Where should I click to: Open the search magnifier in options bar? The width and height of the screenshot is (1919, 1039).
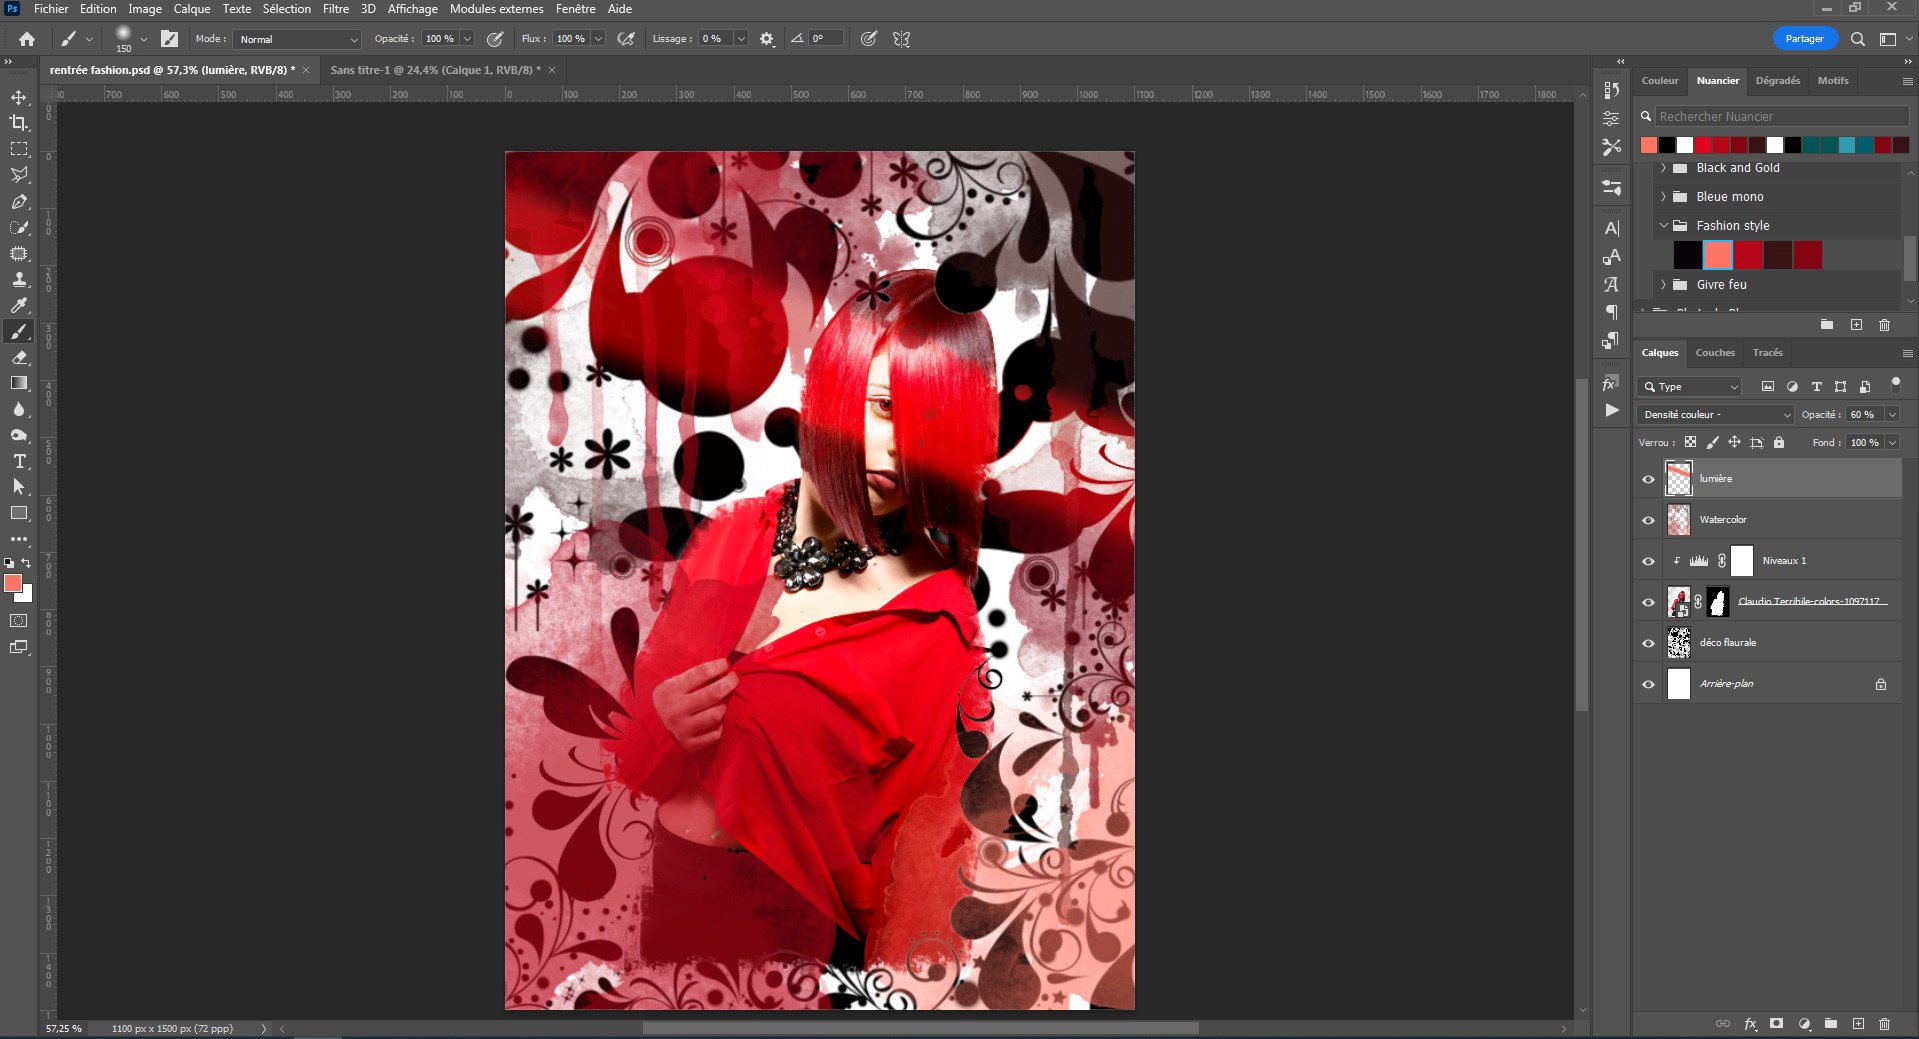point(1857,39)
